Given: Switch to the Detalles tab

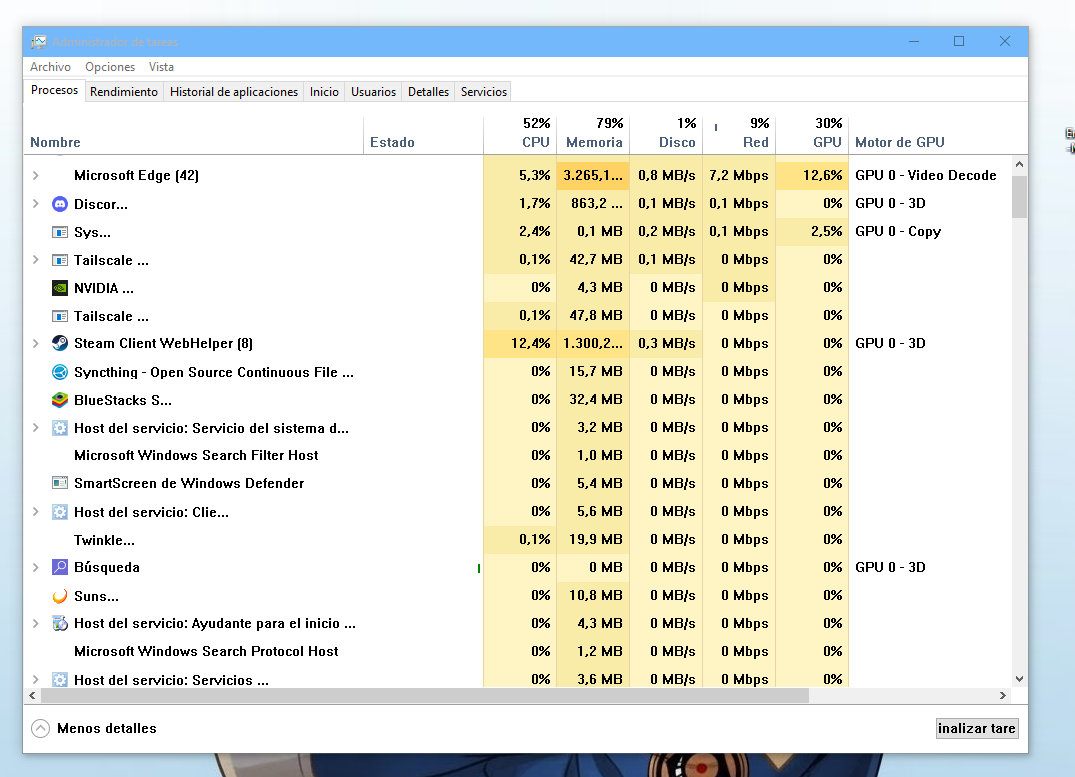Looking at the screenshot, I should (x=428, y=92).
